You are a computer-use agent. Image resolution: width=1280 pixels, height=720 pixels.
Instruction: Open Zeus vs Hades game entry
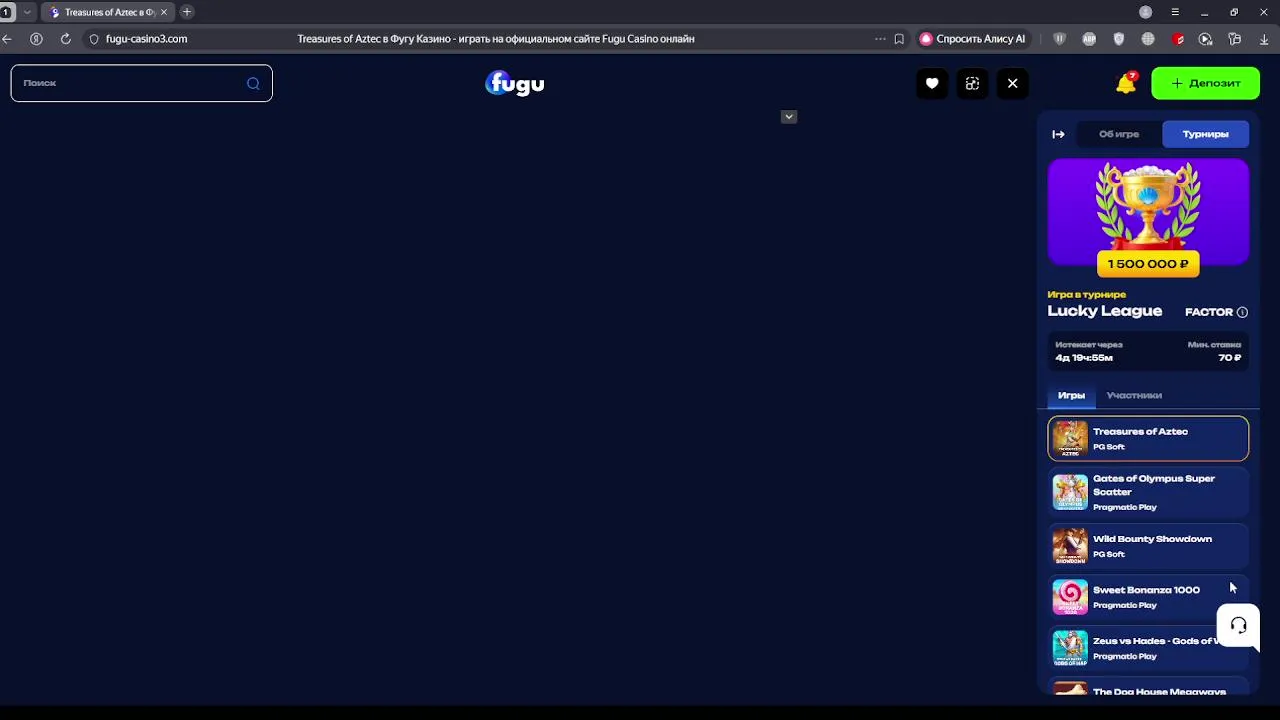pos(1148,648)
